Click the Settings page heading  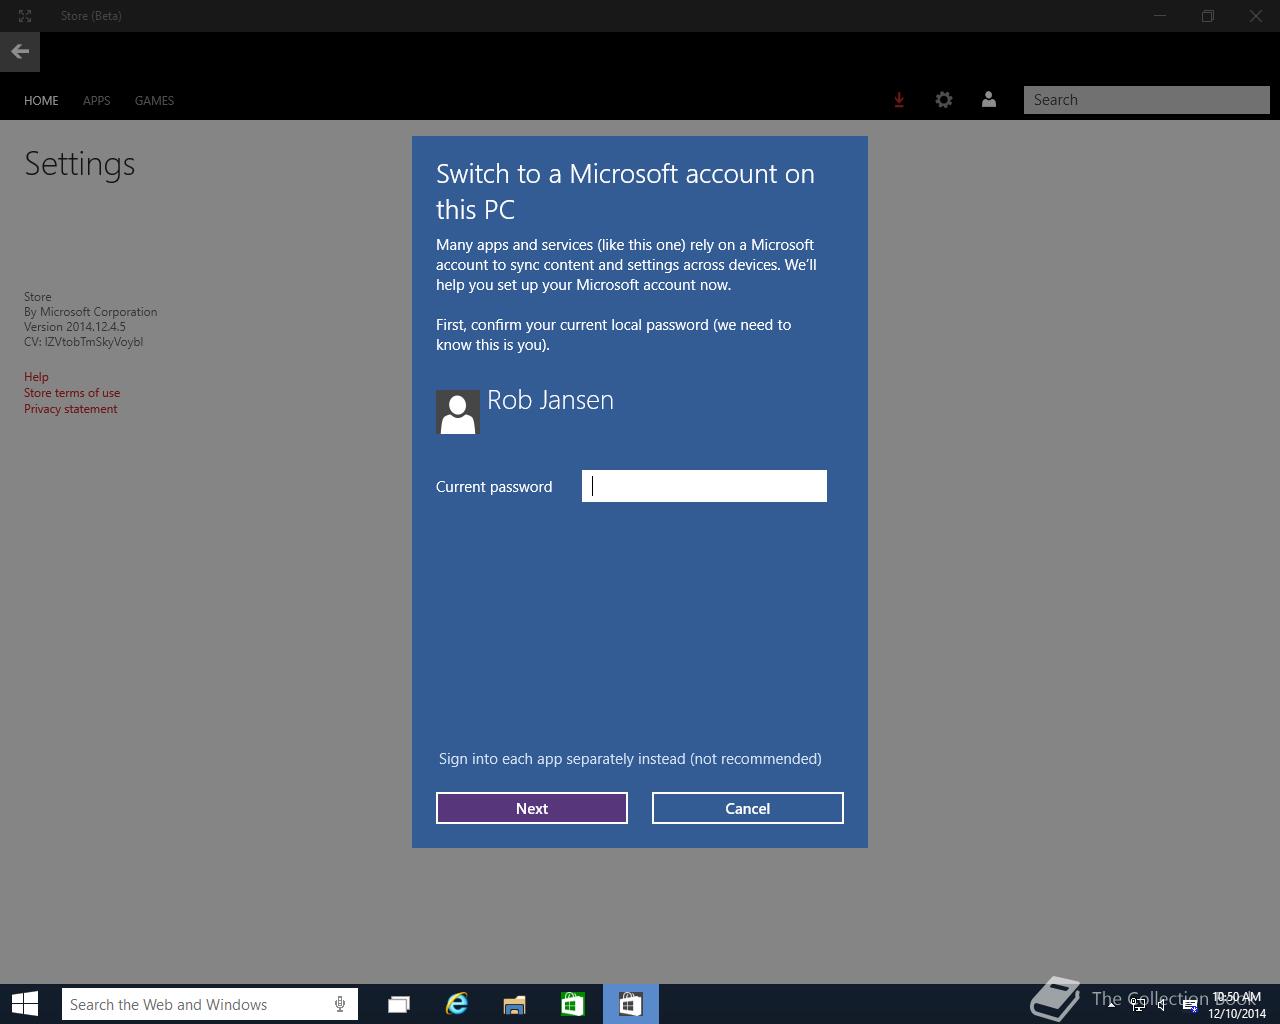pos(80,164)
